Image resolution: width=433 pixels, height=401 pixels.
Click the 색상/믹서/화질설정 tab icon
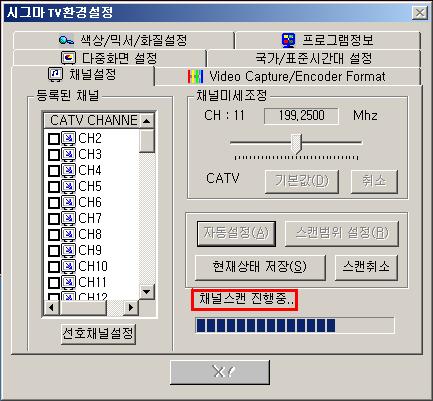66,40
